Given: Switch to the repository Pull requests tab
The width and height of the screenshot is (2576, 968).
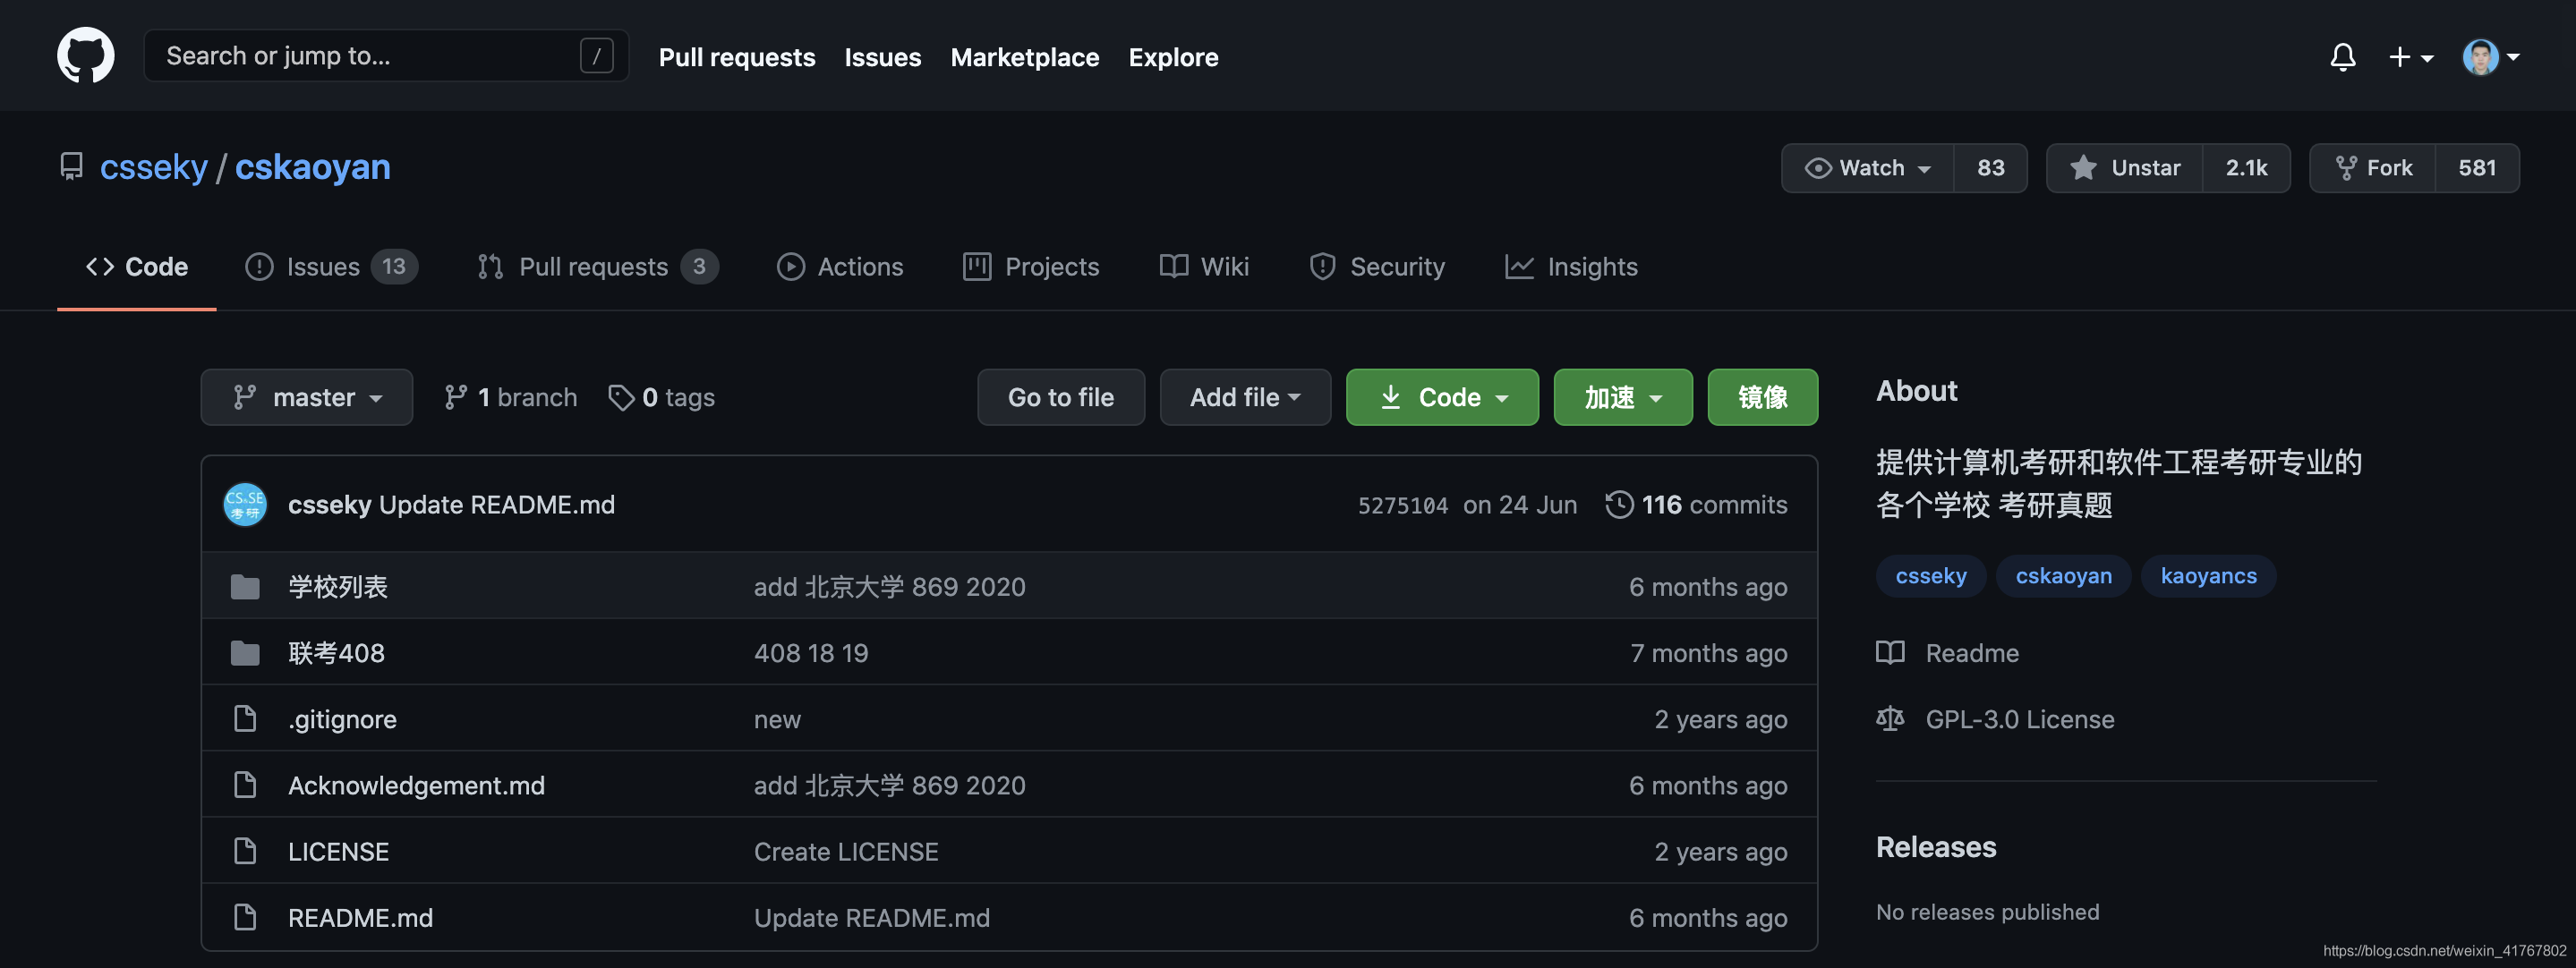Looking at the screenshot, I should point(598,267).
